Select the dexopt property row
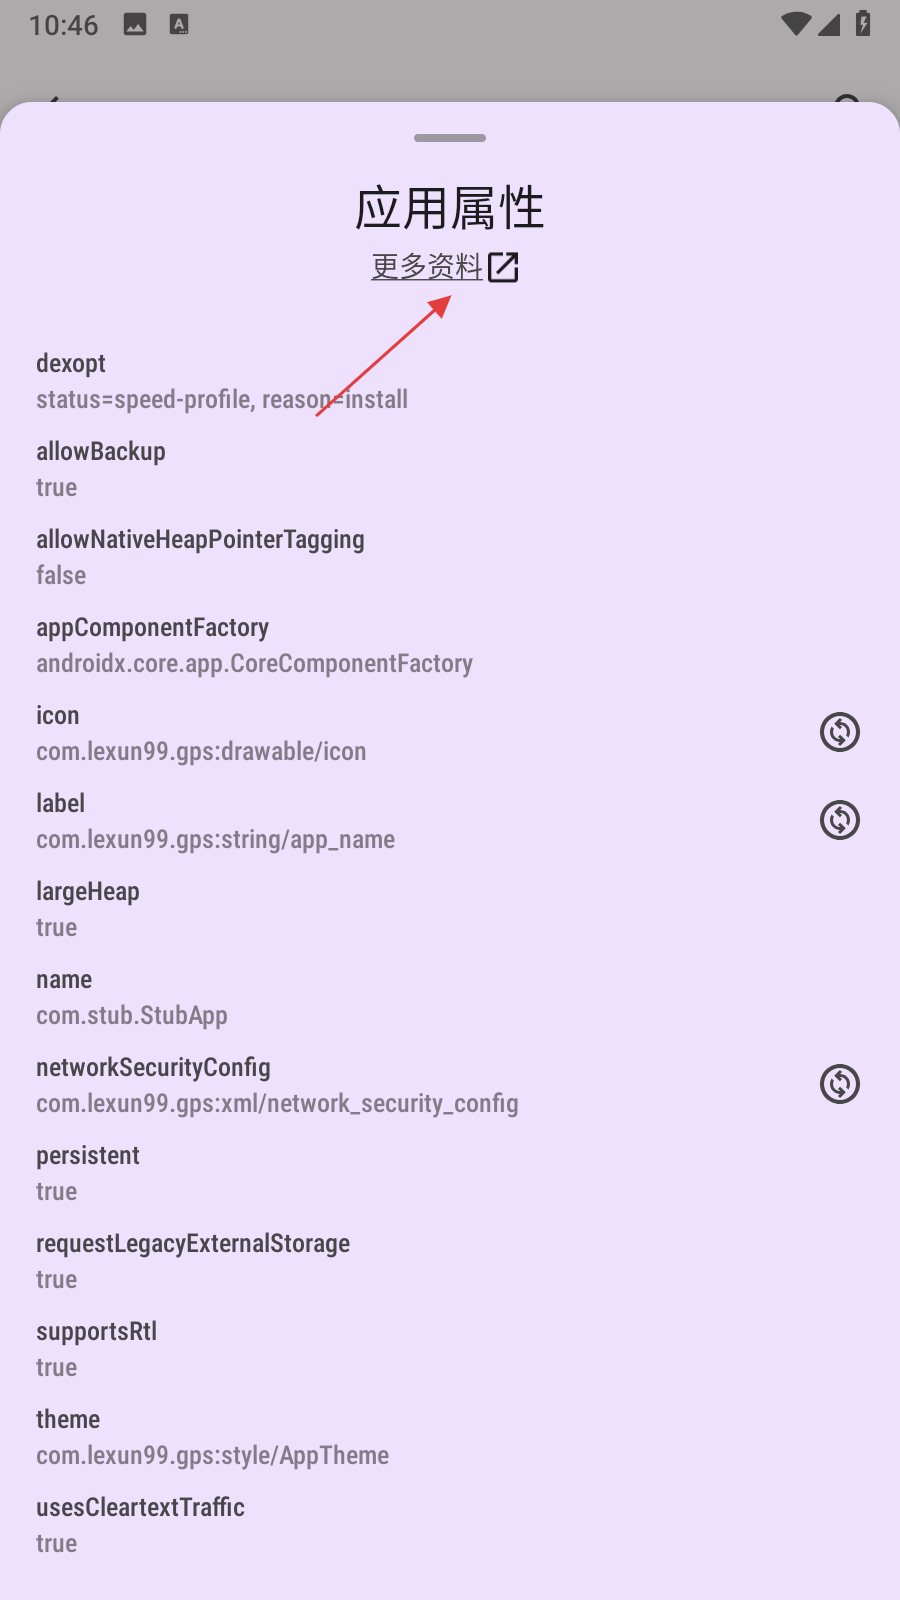 tap(222, 381)
